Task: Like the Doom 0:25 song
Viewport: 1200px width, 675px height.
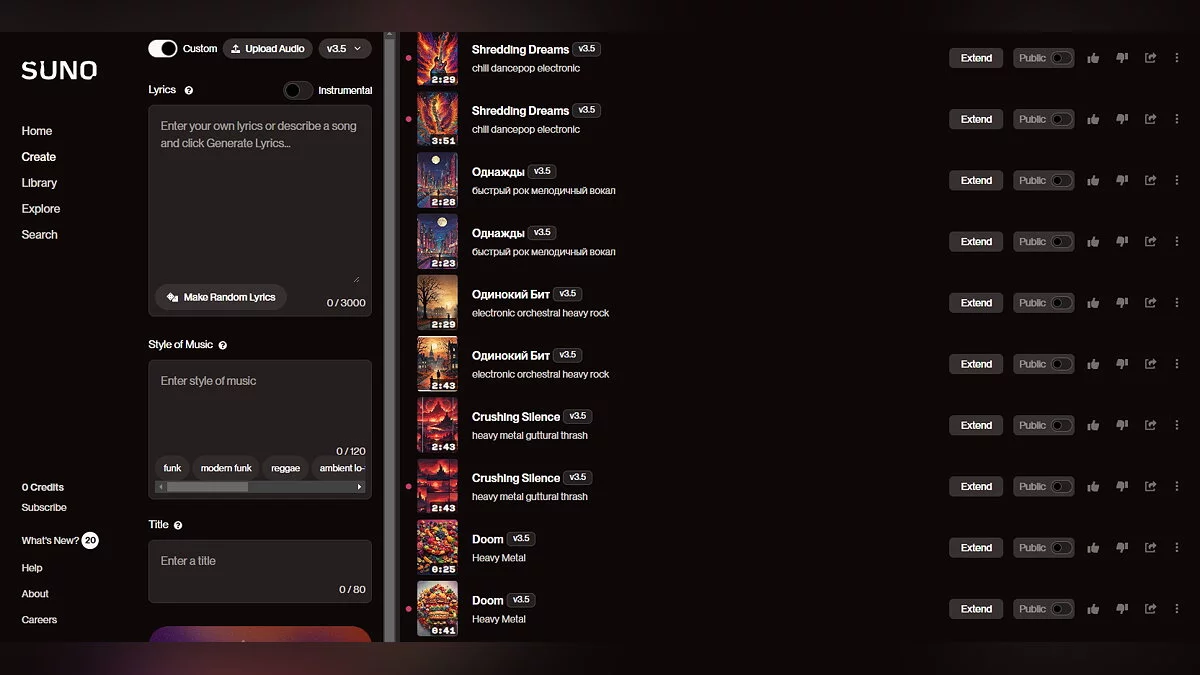Action: point(1093,547)
